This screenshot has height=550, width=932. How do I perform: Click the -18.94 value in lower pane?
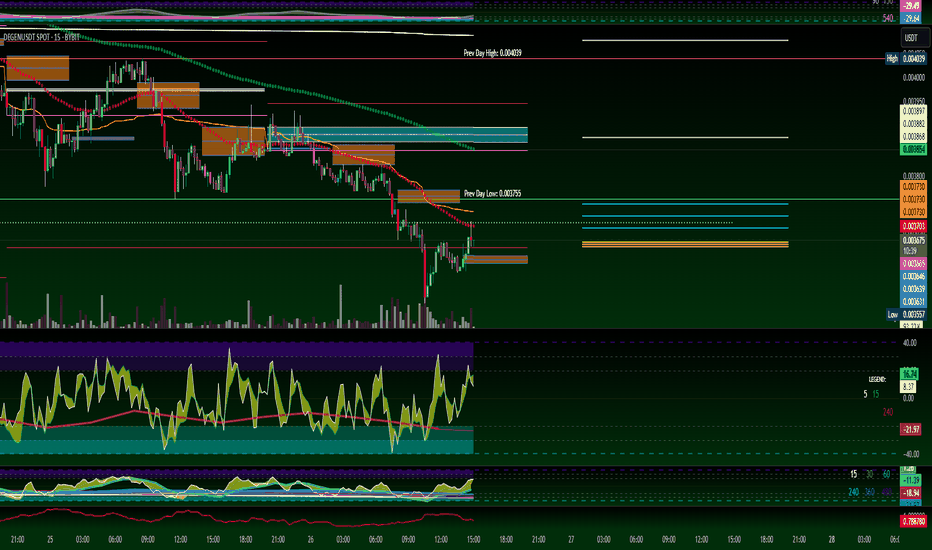tap(911, 493)
